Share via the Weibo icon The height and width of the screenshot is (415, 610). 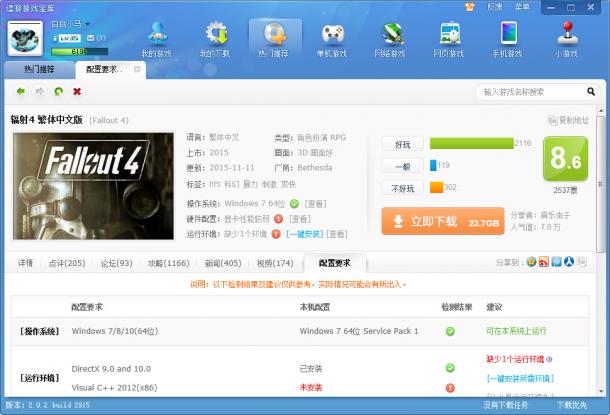tap(544, 262)
